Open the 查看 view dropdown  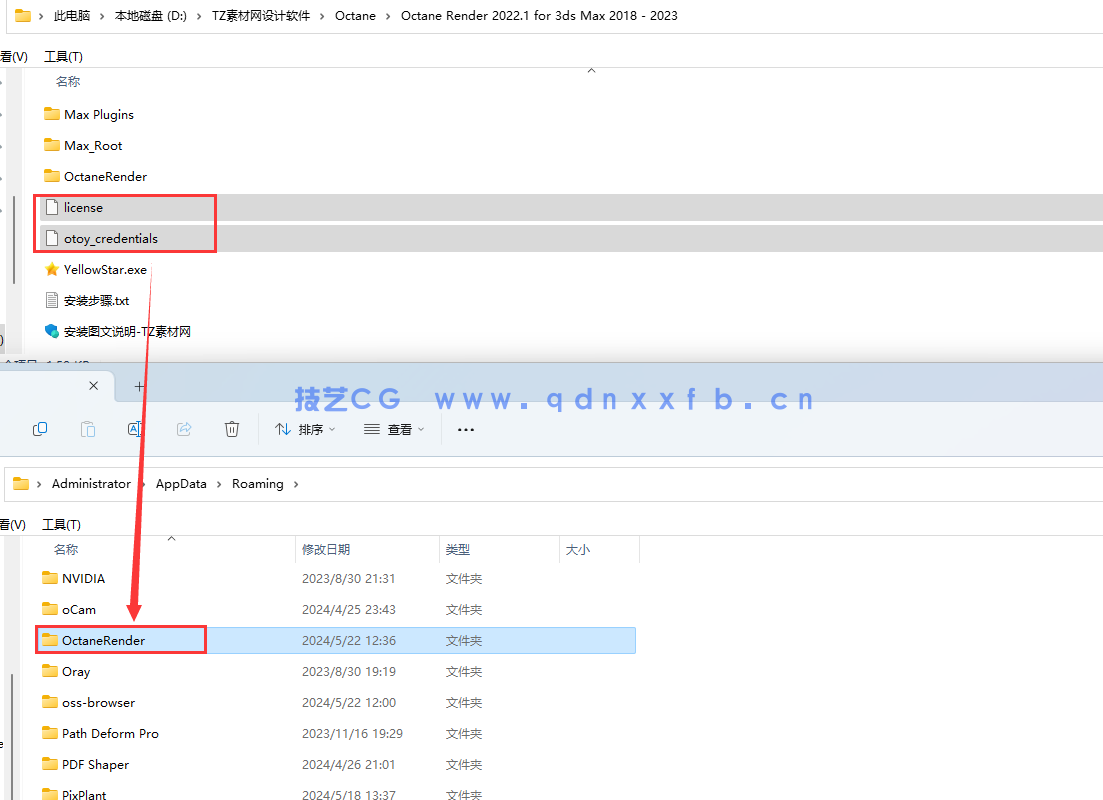click(394, 429)
